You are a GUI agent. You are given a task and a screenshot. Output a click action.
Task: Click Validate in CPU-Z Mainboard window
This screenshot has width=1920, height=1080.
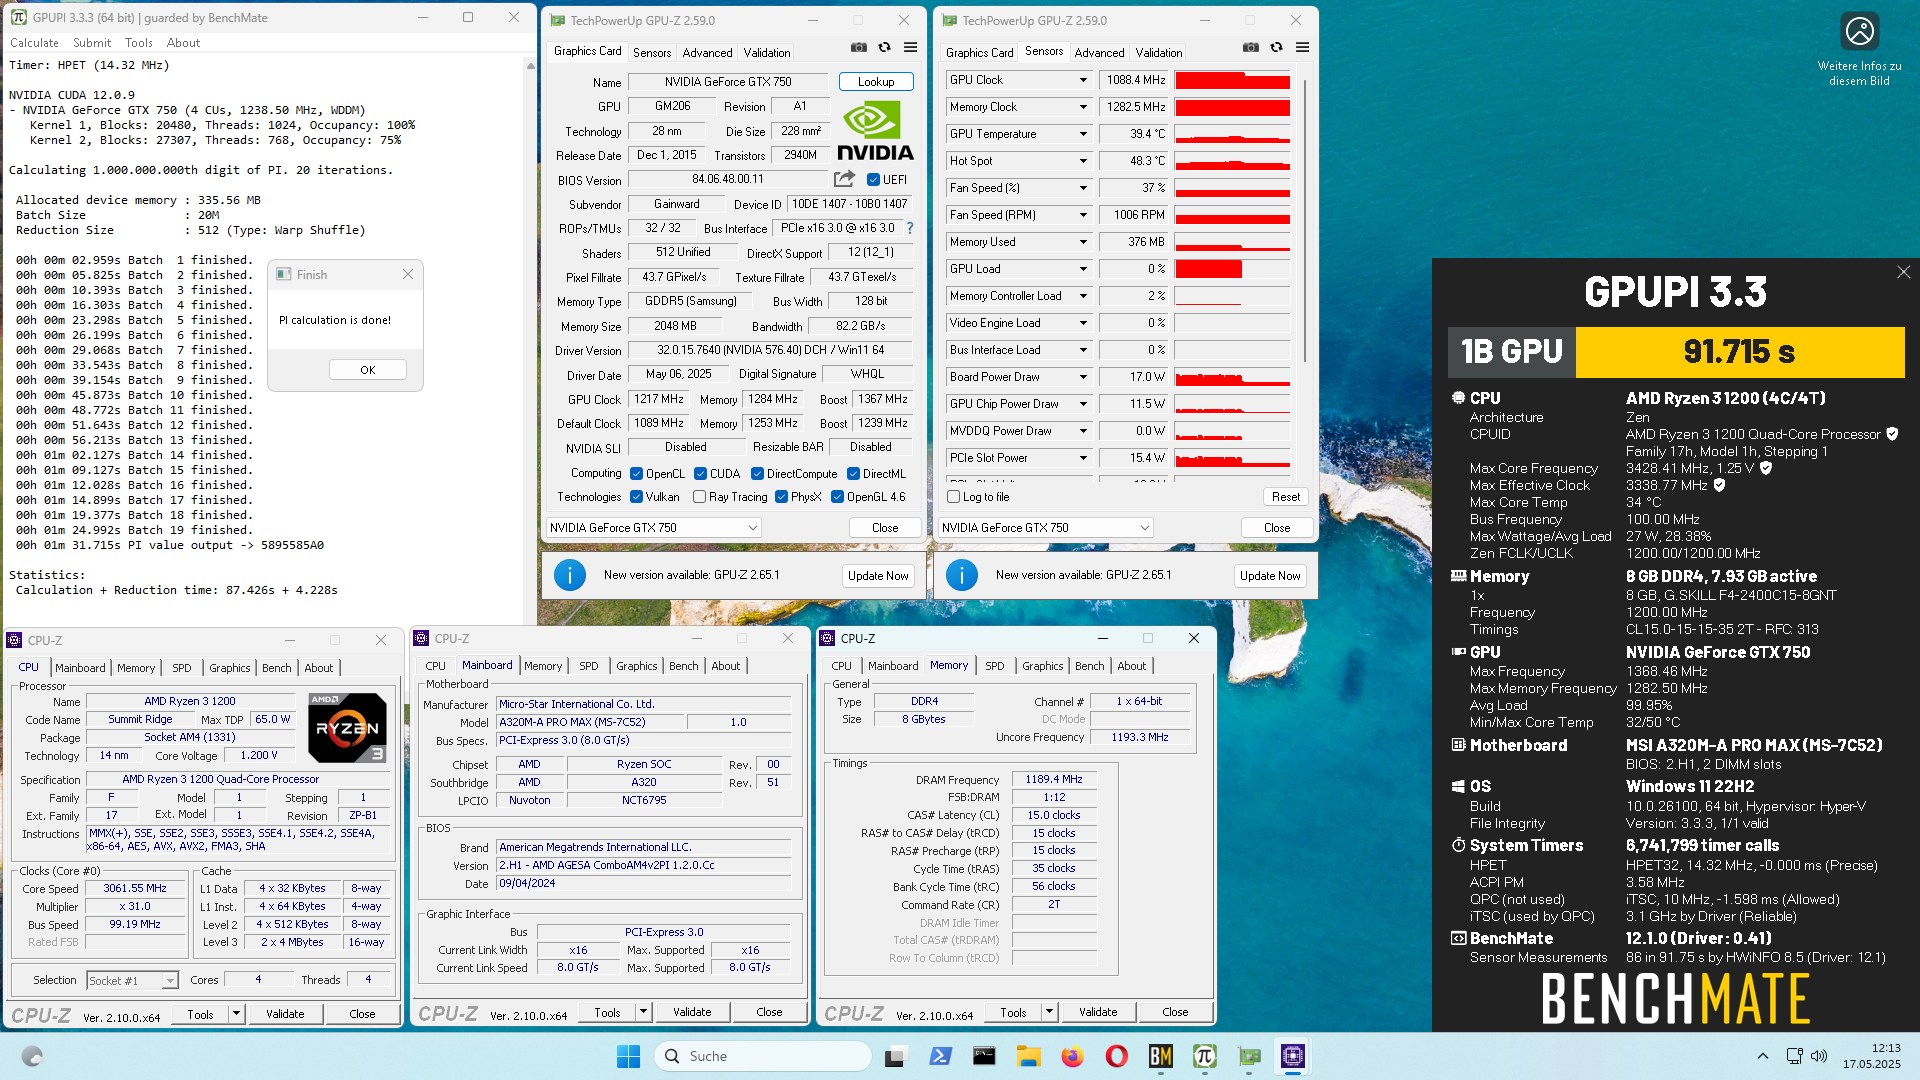point(692,1012)
